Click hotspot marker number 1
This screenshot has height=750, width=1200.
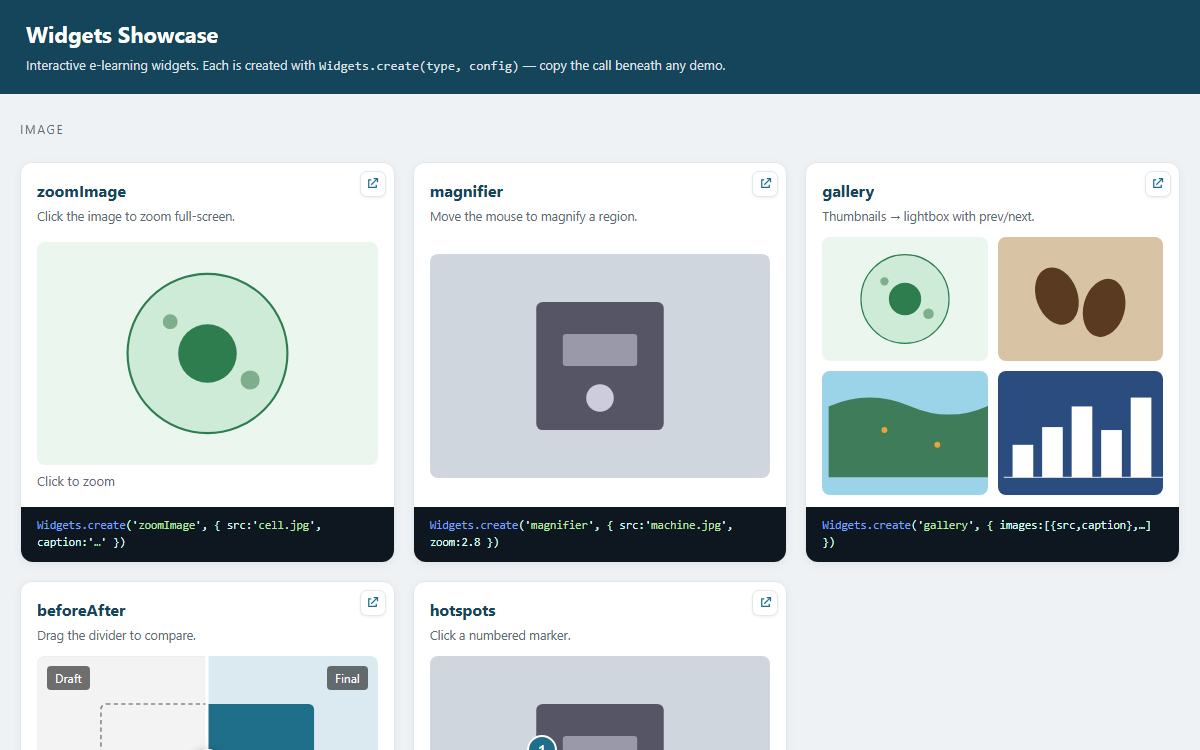point(541,744)
